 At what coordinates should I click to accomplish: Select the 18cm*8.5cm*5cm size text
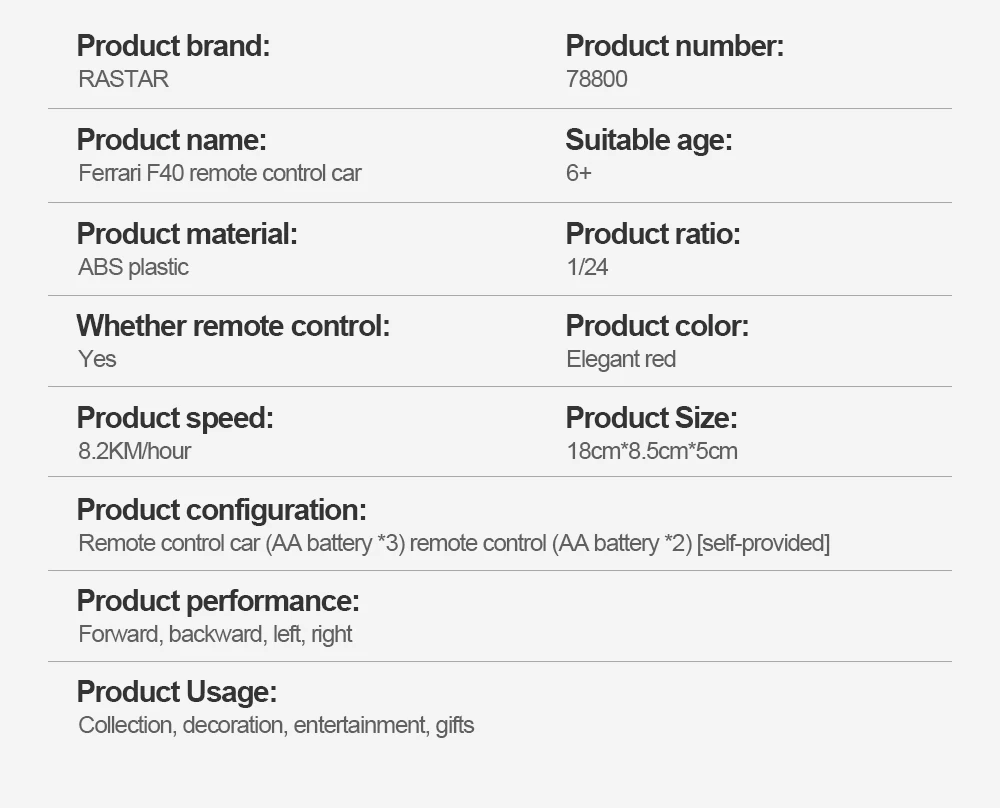[x=652, y=451]
